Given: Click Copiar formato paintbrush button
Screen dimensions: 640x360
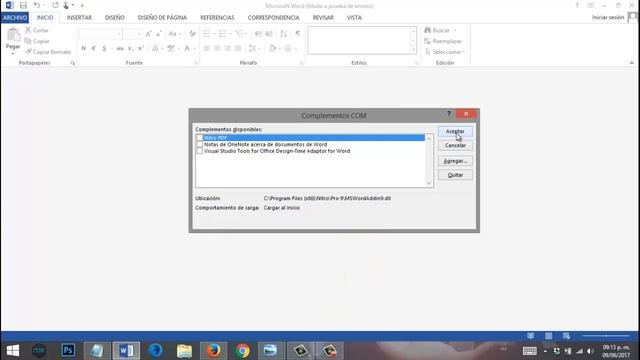Looking at the screenshot, I should [x=48, y=52].
